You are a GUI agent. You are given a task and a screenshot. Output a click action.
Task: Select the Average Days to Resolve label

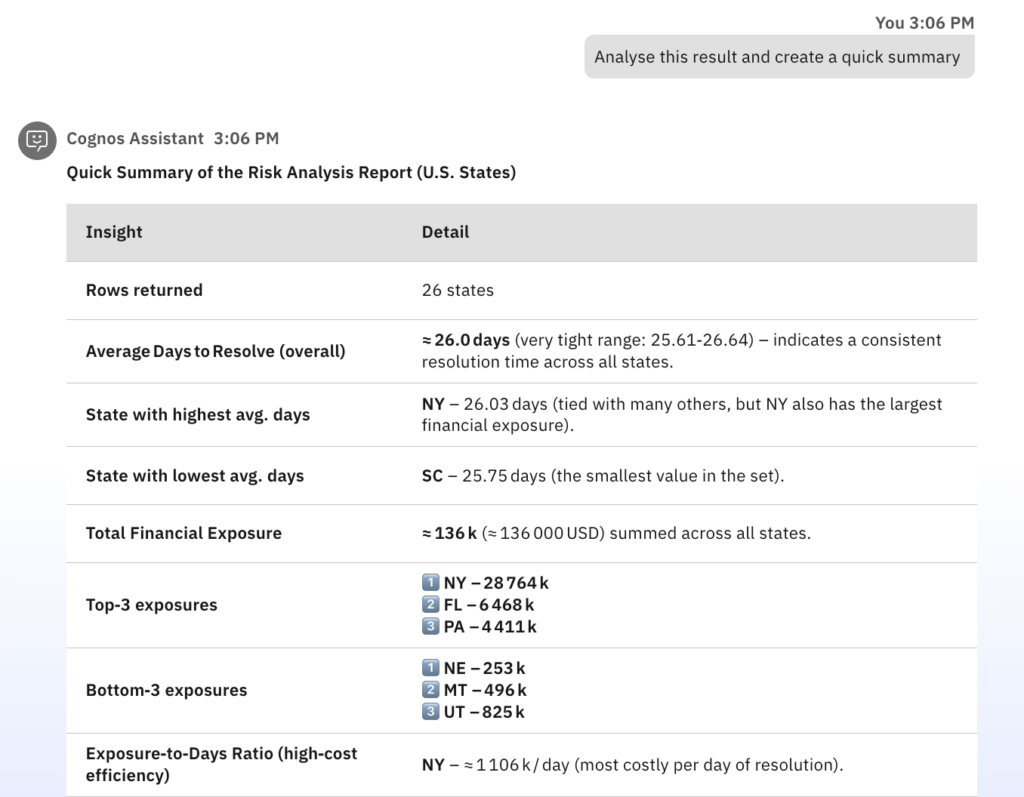tap(215, 351)
